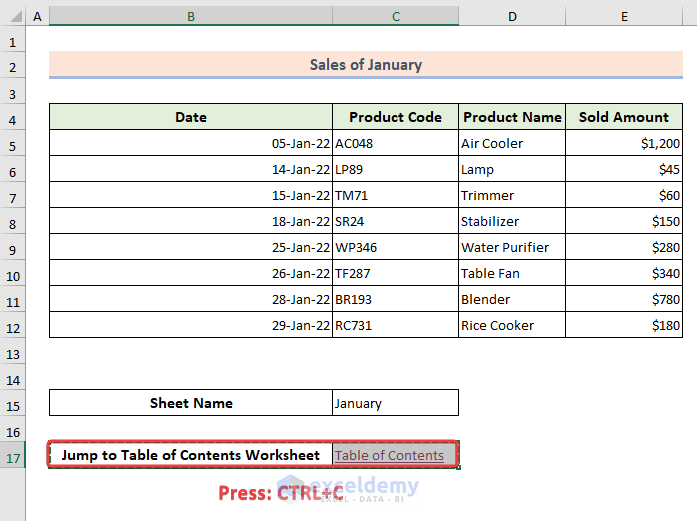Click the select-all corner triangle
This screenshot has height=521, width=697.
click(x=13, y=16)
